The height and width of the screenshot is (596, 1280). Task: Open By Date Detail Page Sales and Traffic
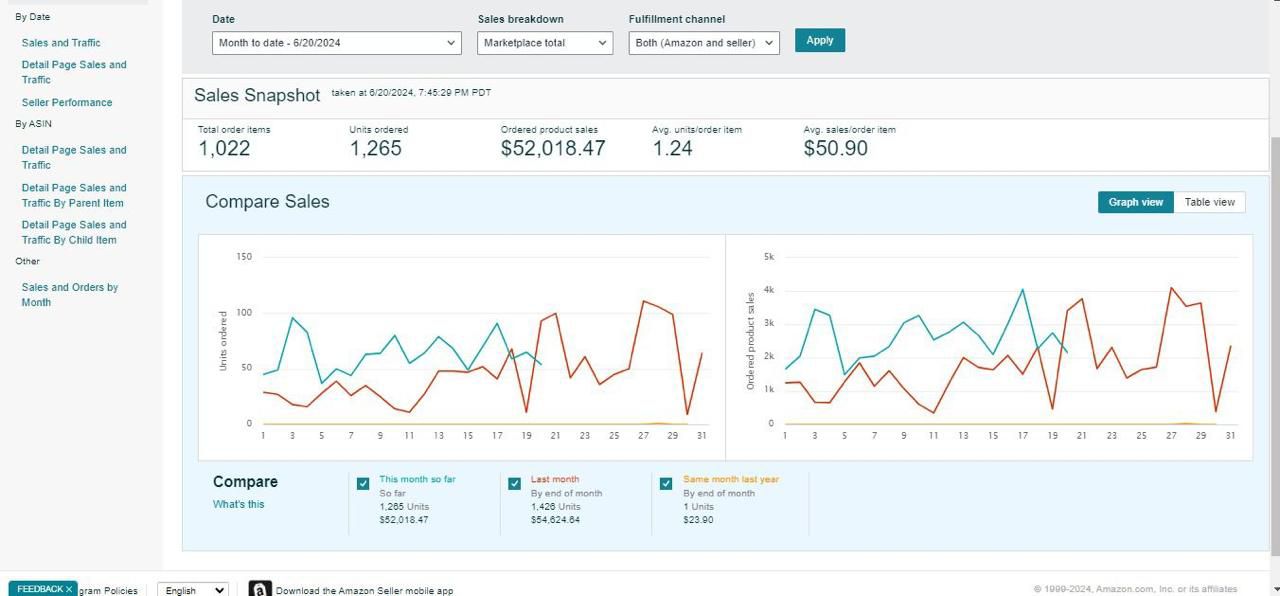pyautogui.click(x=74, y=72)
